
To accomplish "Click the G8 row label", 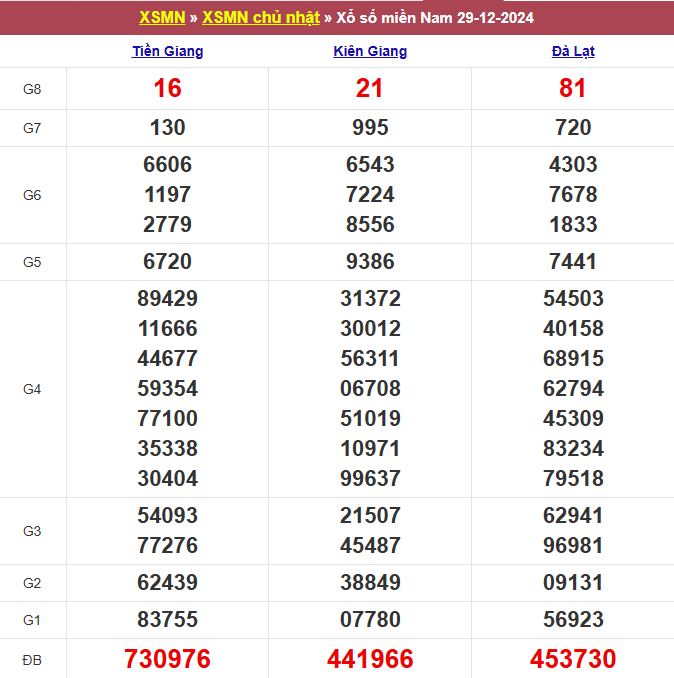I will 33,89.
